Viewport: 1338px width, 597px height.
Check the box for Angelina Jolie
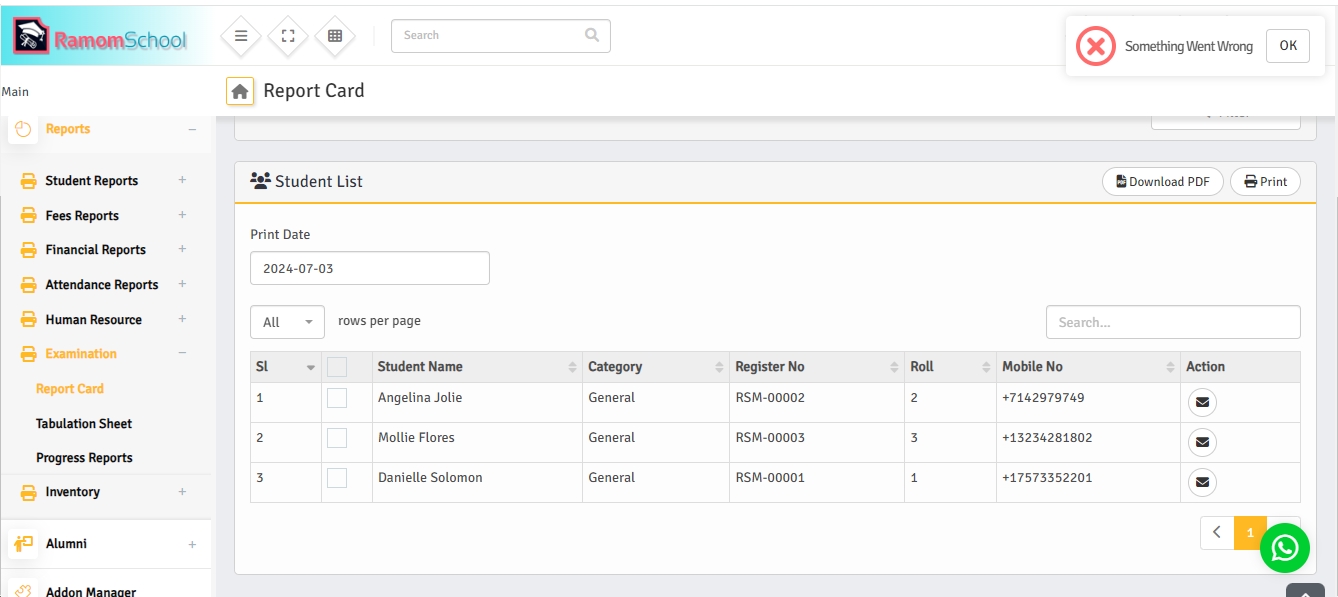pyautogui.click(x=337, y=398)
